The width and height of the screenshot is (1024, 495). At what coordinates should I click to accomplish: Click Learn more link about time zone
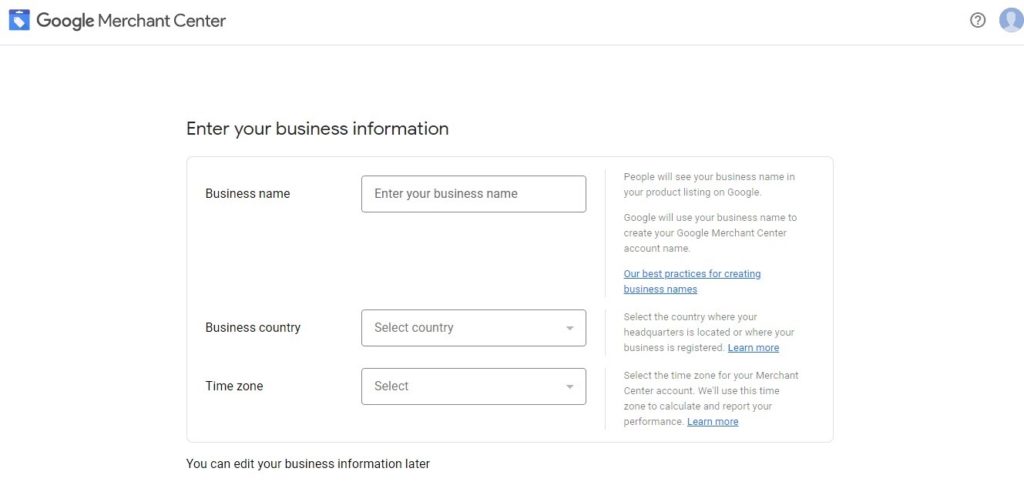712,422
